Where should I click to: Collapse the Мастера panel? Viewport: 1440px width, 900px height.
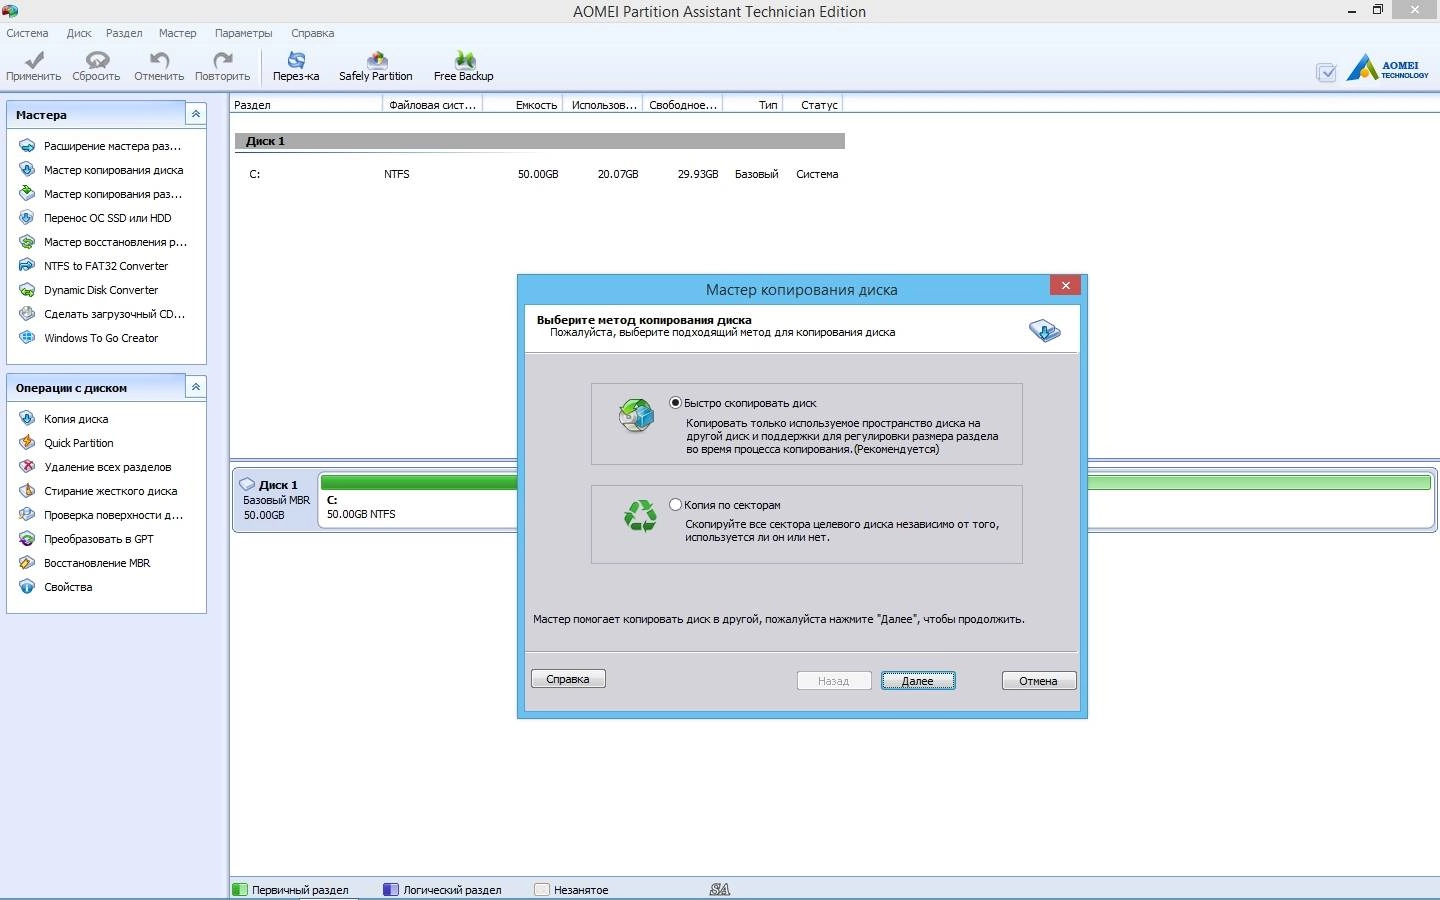196,114
